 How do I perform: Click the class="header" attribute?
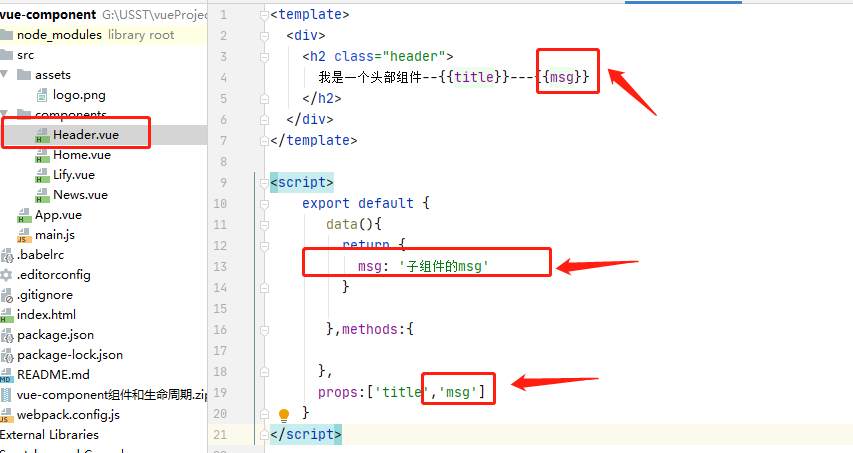click(390, 57)
